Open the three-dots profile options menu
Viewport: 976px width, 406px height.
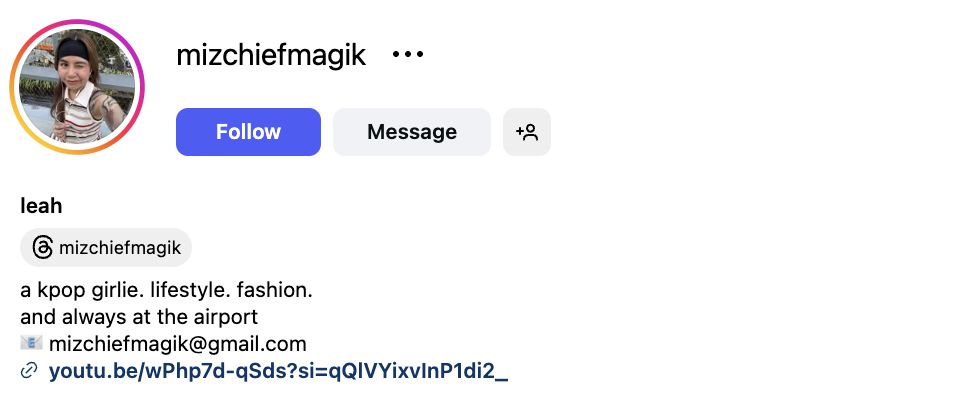tap(408, 55)
